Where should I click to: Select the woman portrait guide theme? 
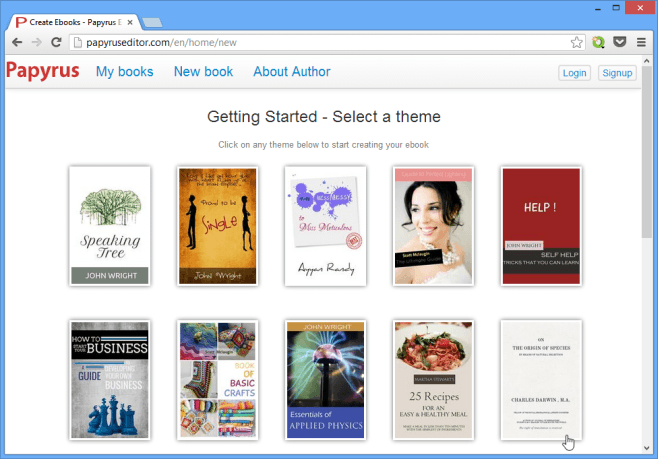(433, 226)
